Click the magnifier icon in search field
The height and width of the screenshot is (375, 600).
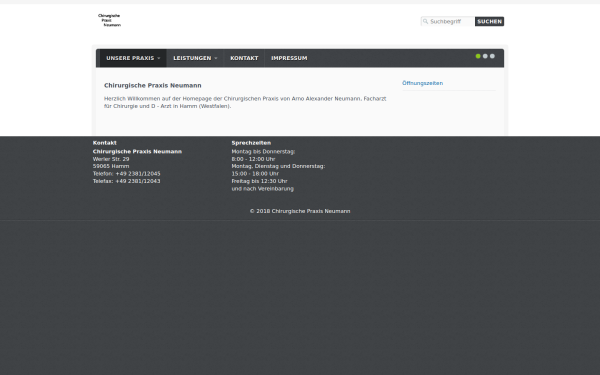point(425,21)
